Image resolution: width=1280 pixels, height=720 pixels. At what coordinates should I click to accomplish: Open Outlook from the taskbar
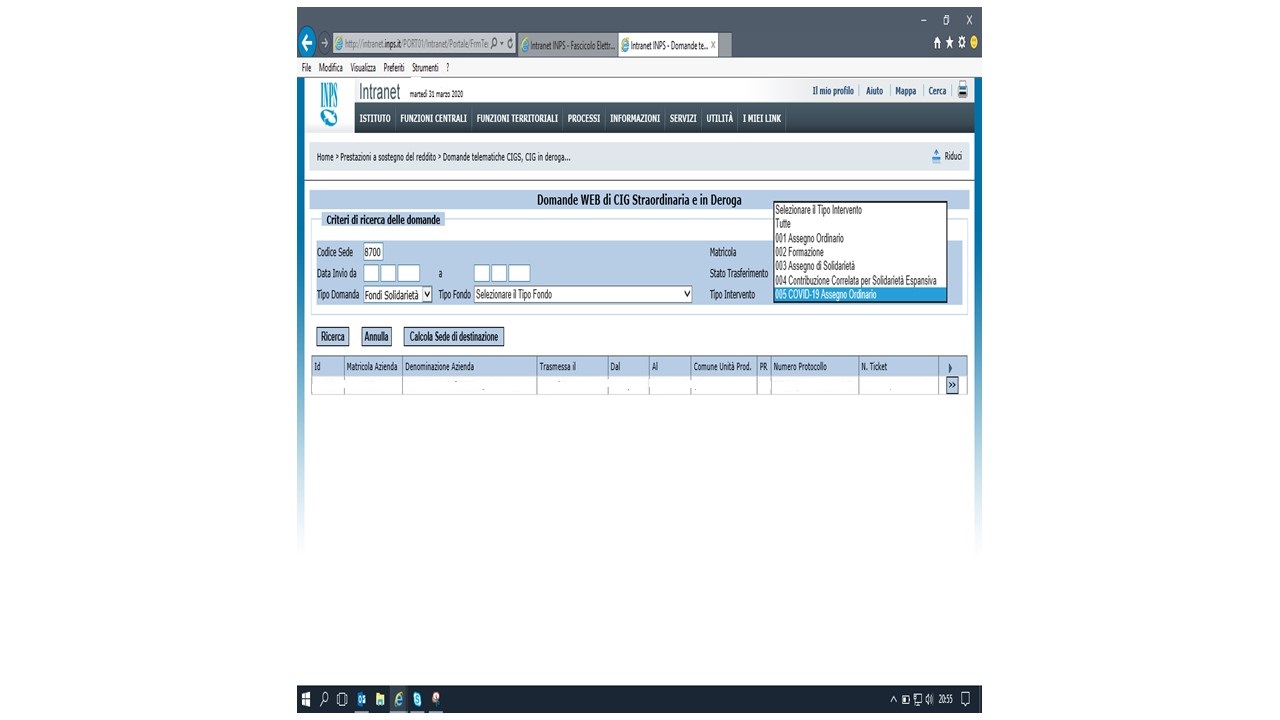[x=362, y=699]
